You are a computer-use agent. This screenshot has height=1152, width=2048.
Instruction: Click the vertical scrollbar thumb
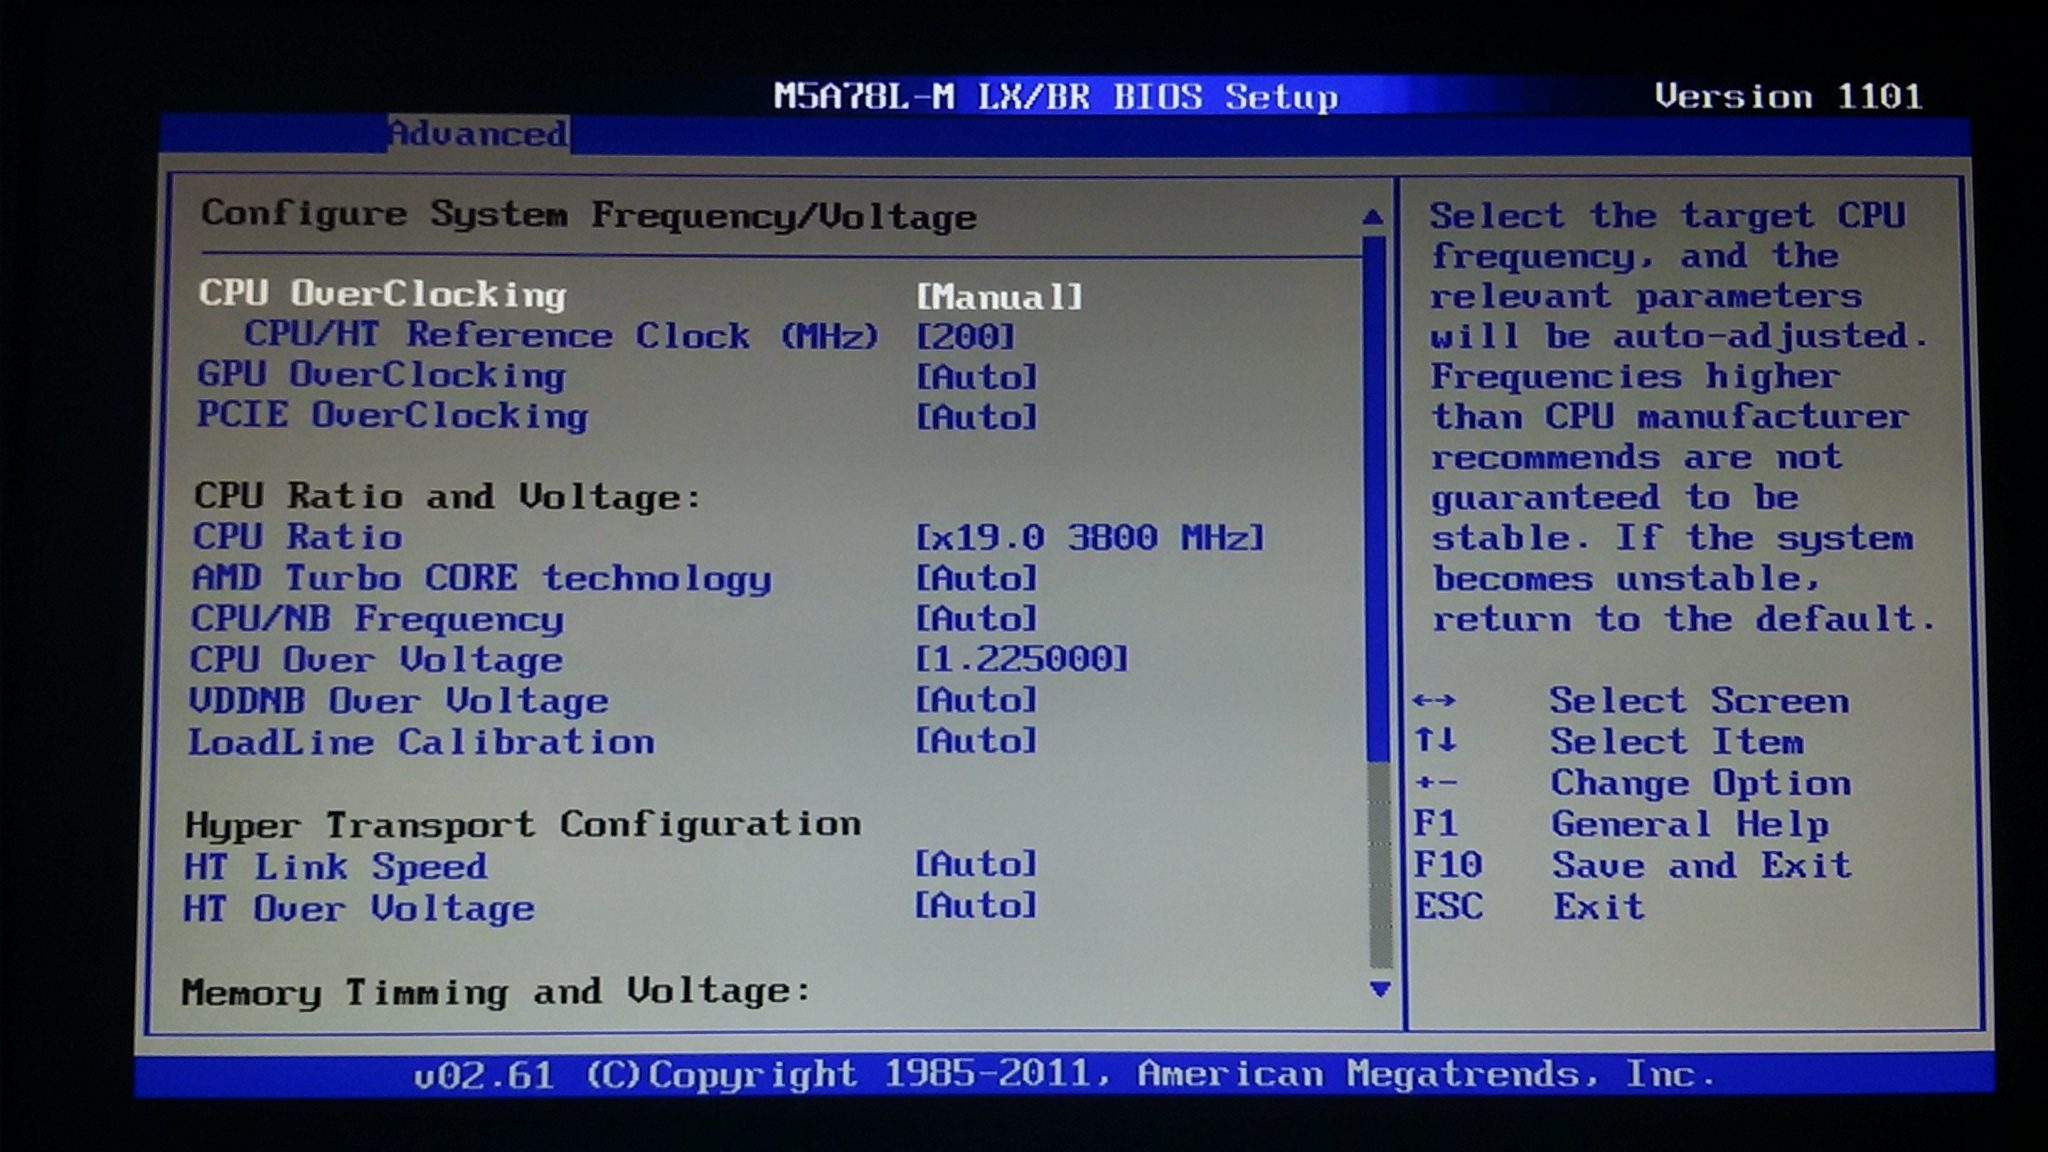(x=1377, y=498)
